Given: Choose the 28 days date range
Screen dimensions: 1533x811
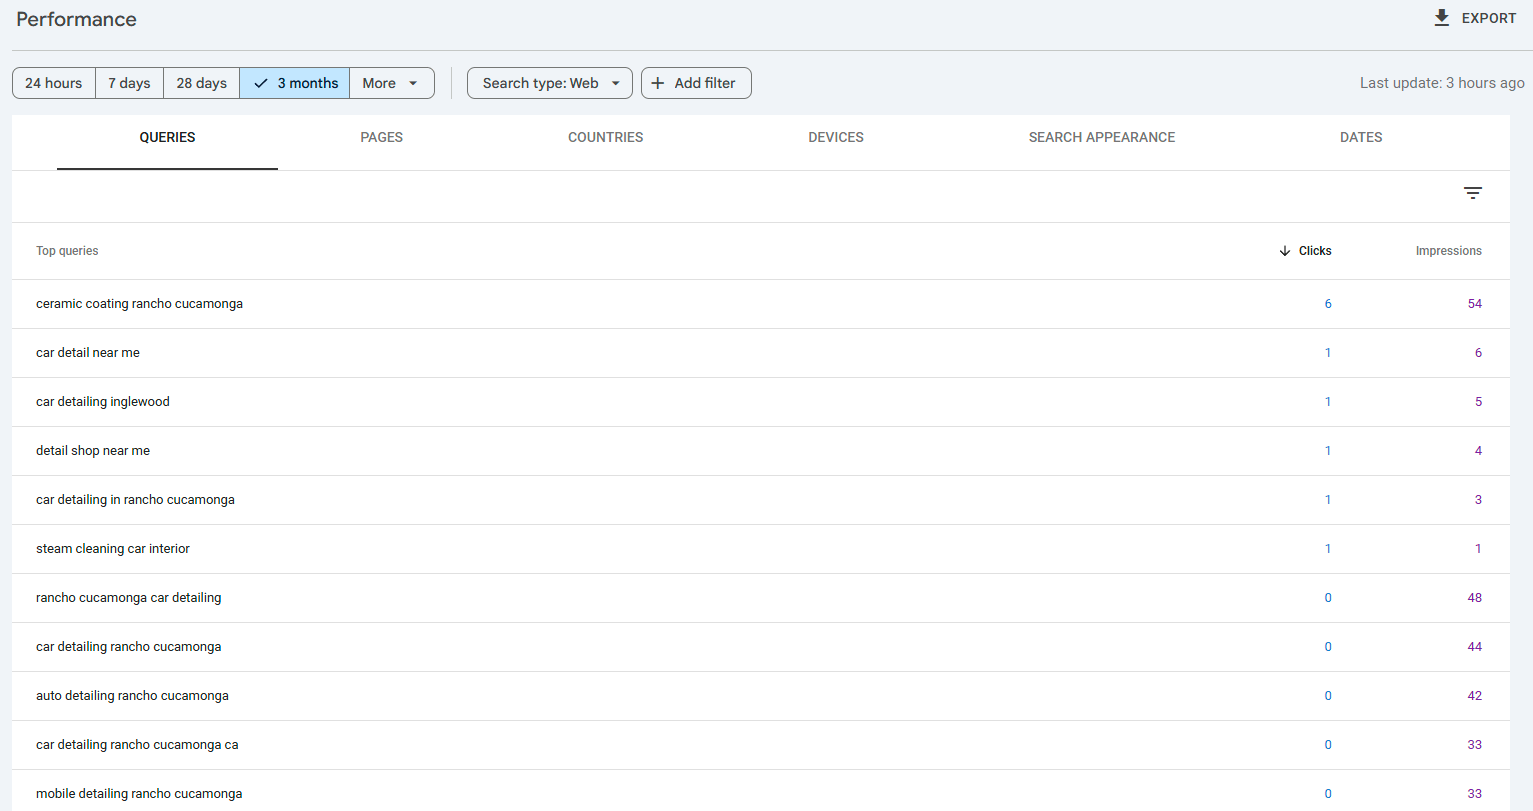Looking at the screenshot, I should pos(201,83).
